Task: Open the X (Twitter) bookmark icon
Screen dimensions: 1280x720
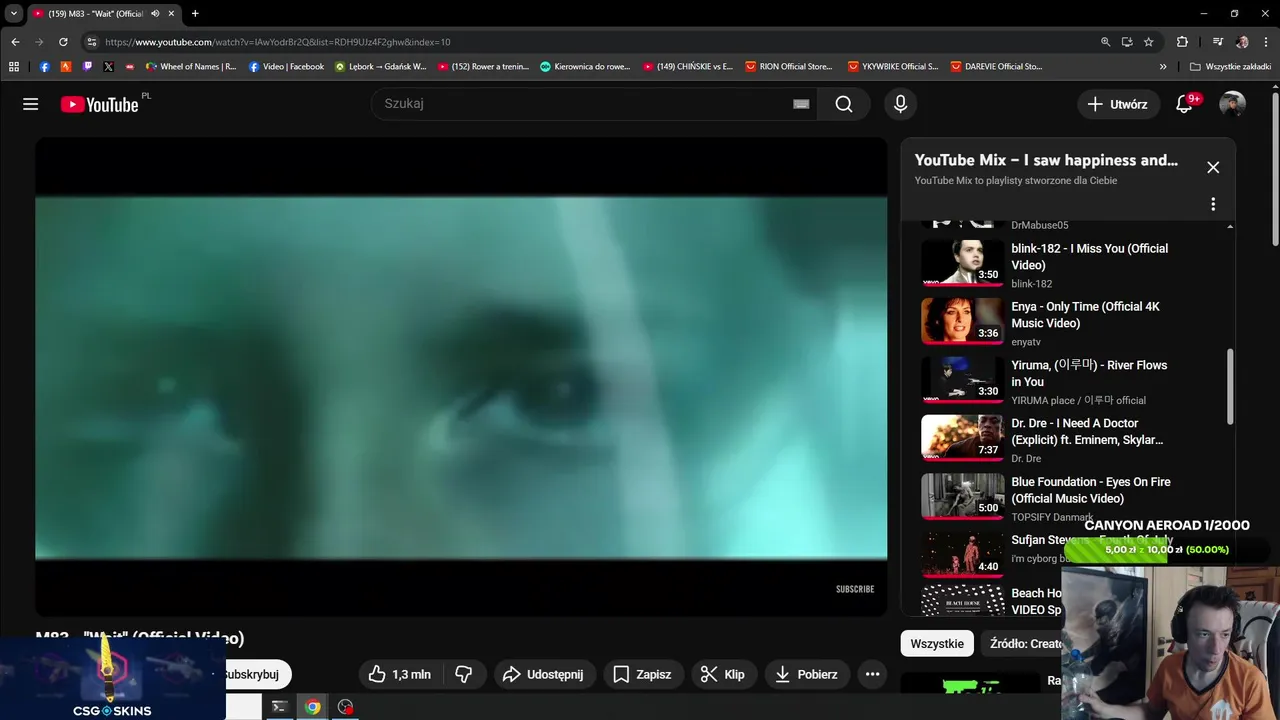Action: point(108,67)
